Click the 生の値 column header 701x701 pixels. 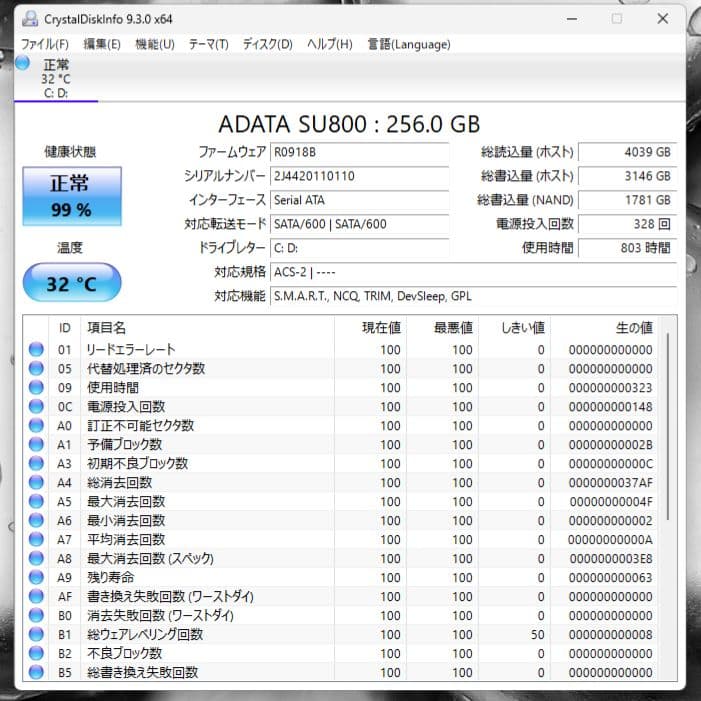coord(604,328)
